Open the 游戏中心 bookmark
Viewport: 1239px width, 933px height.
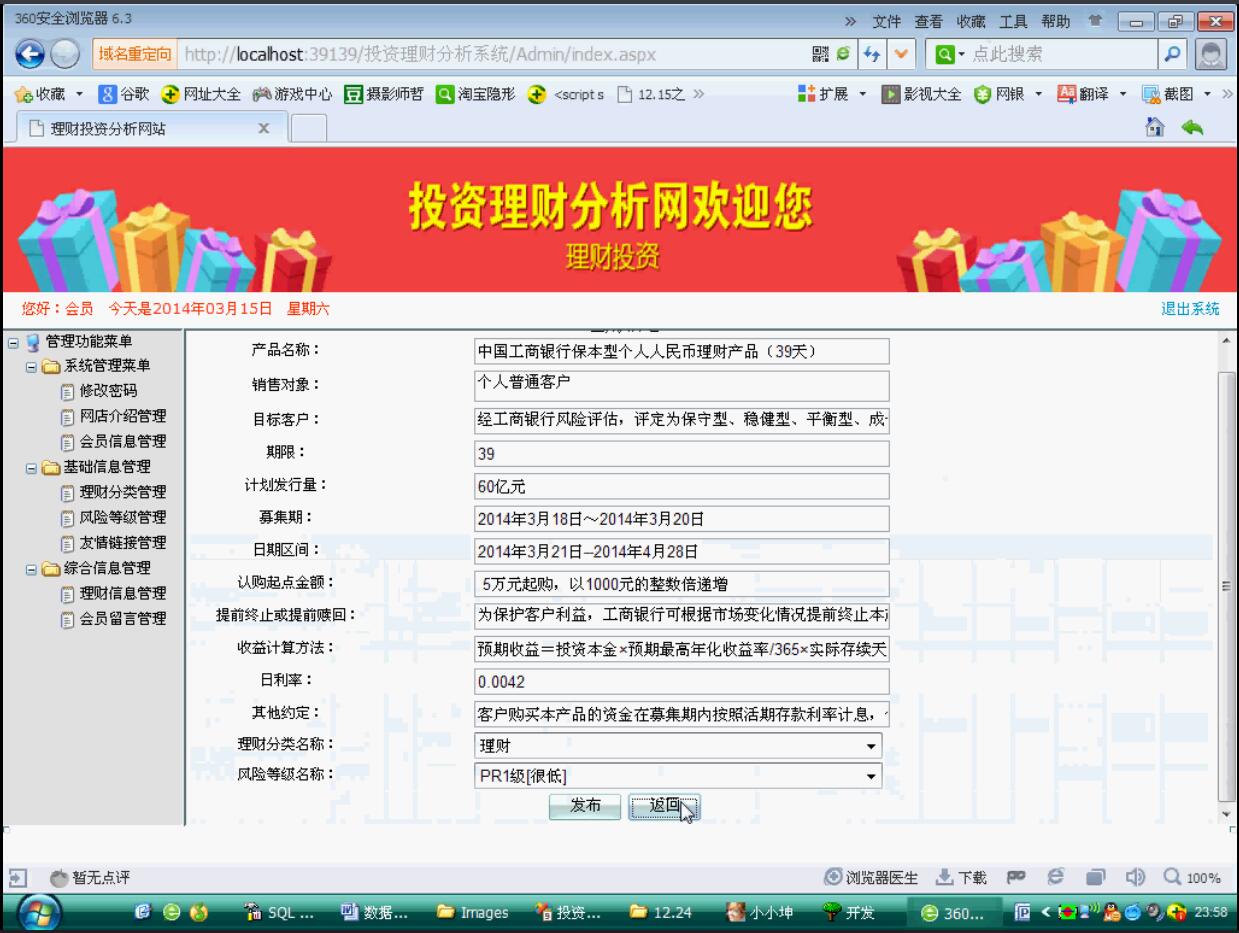pyautogui.click(x=291, y=95)
